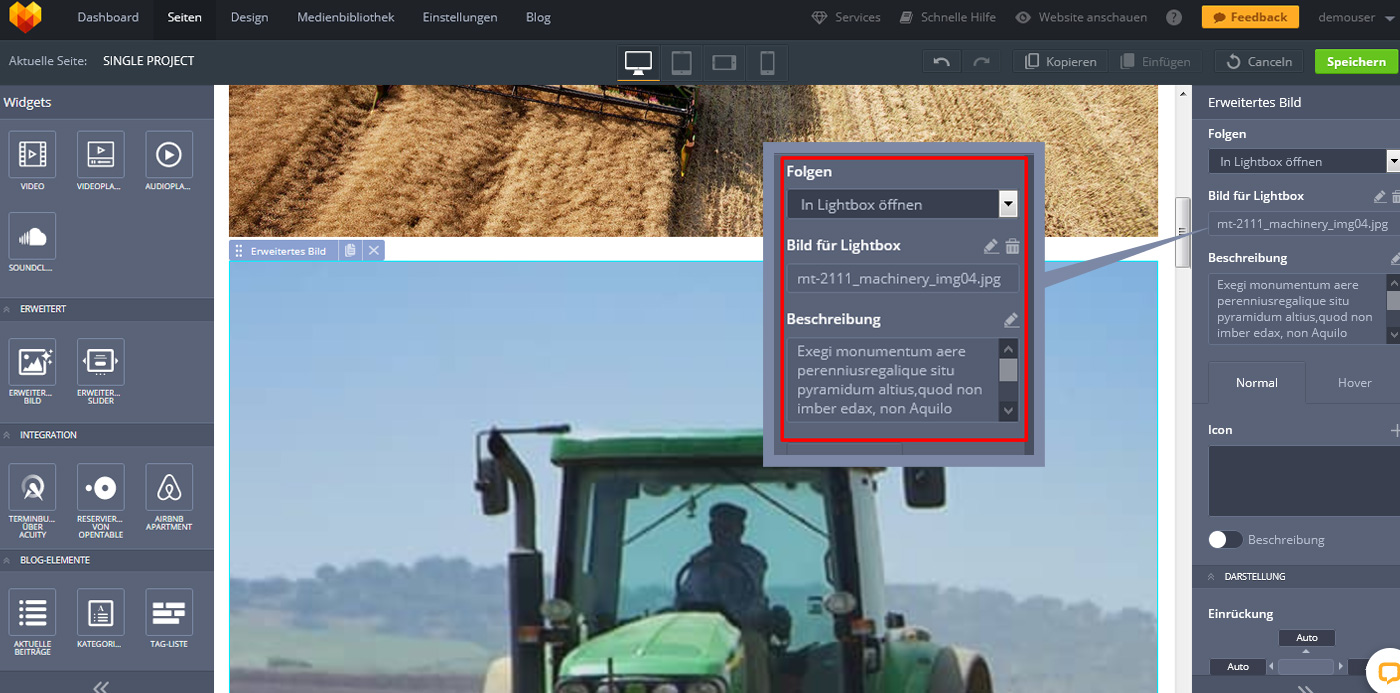The width and height of the screenshot is (1400, 693).
Task: Switch to tablet portrait preview
Action: 681,62
